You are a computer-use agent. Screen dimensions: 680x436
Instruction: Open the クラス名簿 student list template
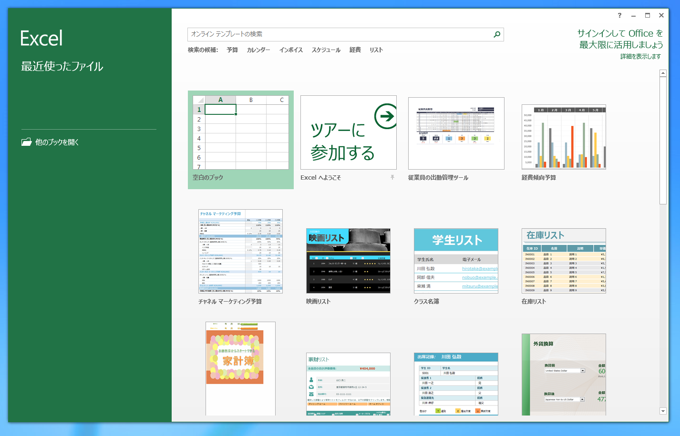tap(456, 261)
